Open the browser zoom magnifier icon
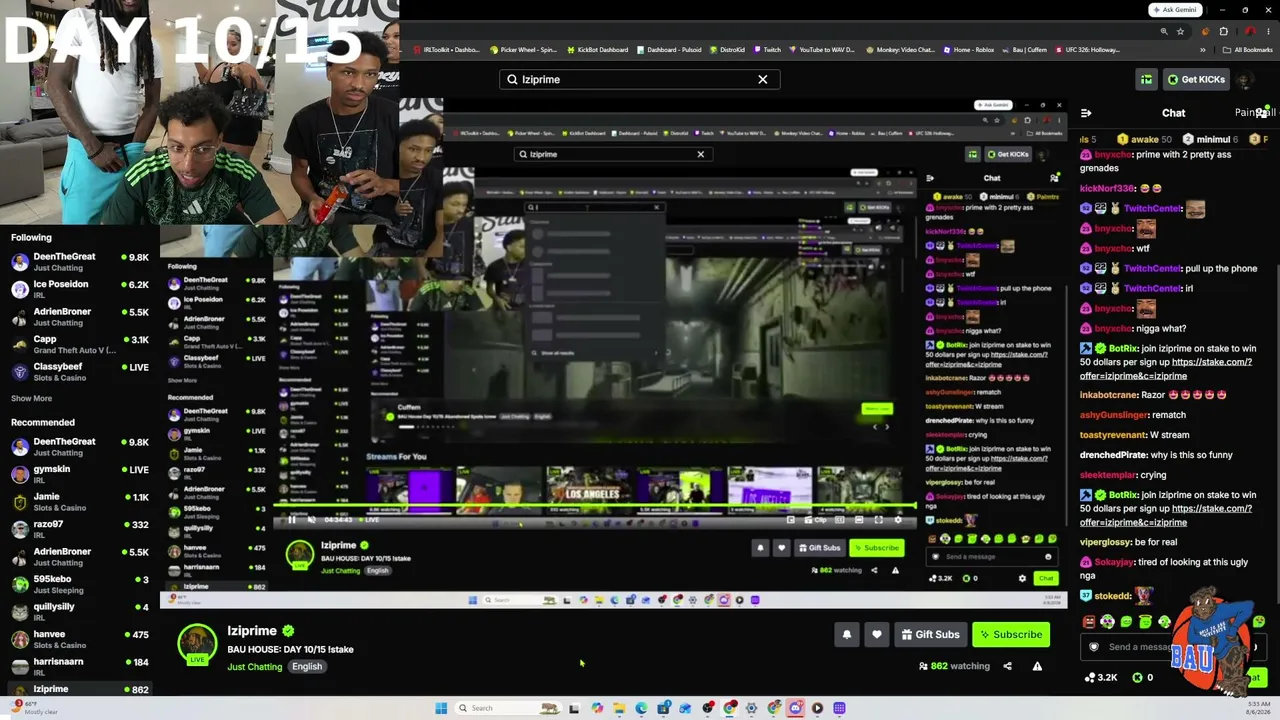 coord(1164,31)
